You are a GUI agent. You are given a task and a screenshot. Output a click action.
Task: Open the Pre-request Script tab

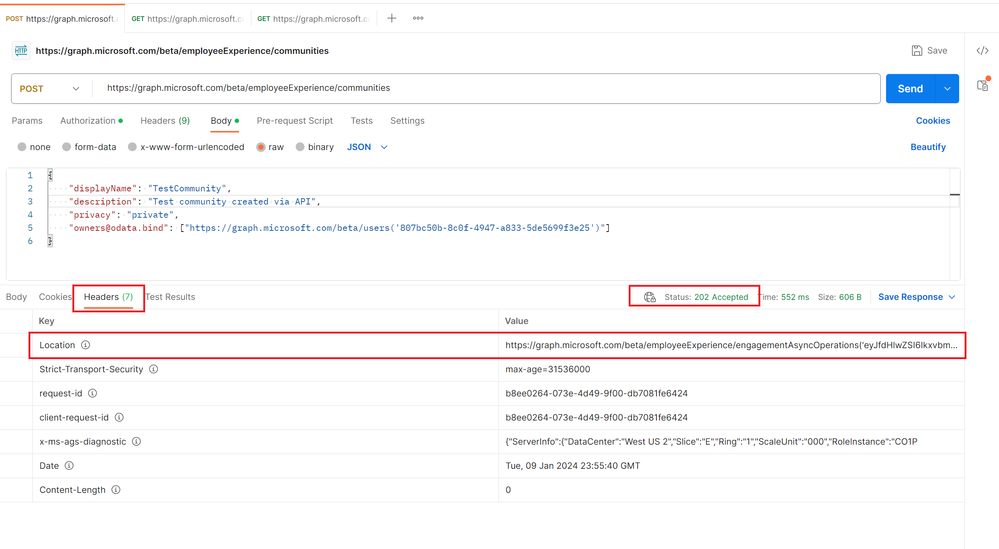[294, 120]
